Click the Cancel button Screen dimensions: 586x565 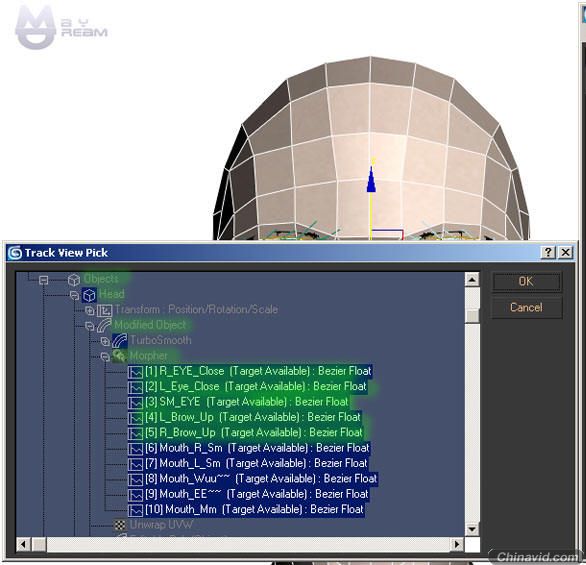(526, 308)
